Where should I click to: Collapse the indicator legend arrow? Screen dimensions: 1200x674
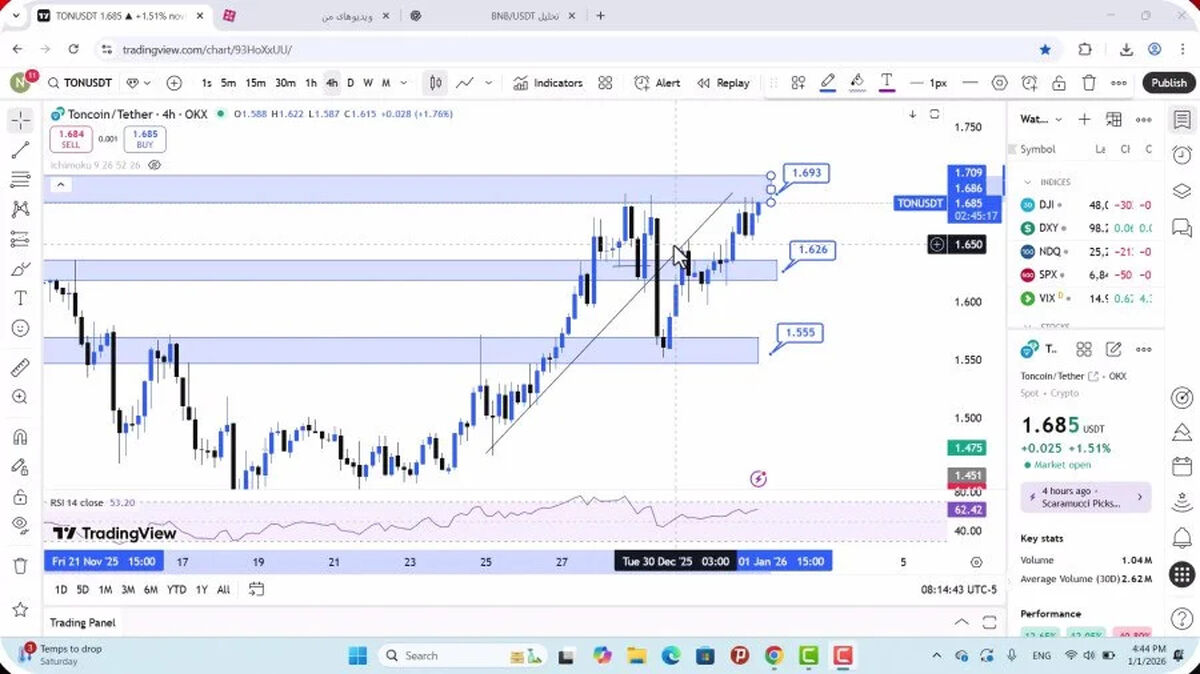pyautogui.click(x=60, y=184)
